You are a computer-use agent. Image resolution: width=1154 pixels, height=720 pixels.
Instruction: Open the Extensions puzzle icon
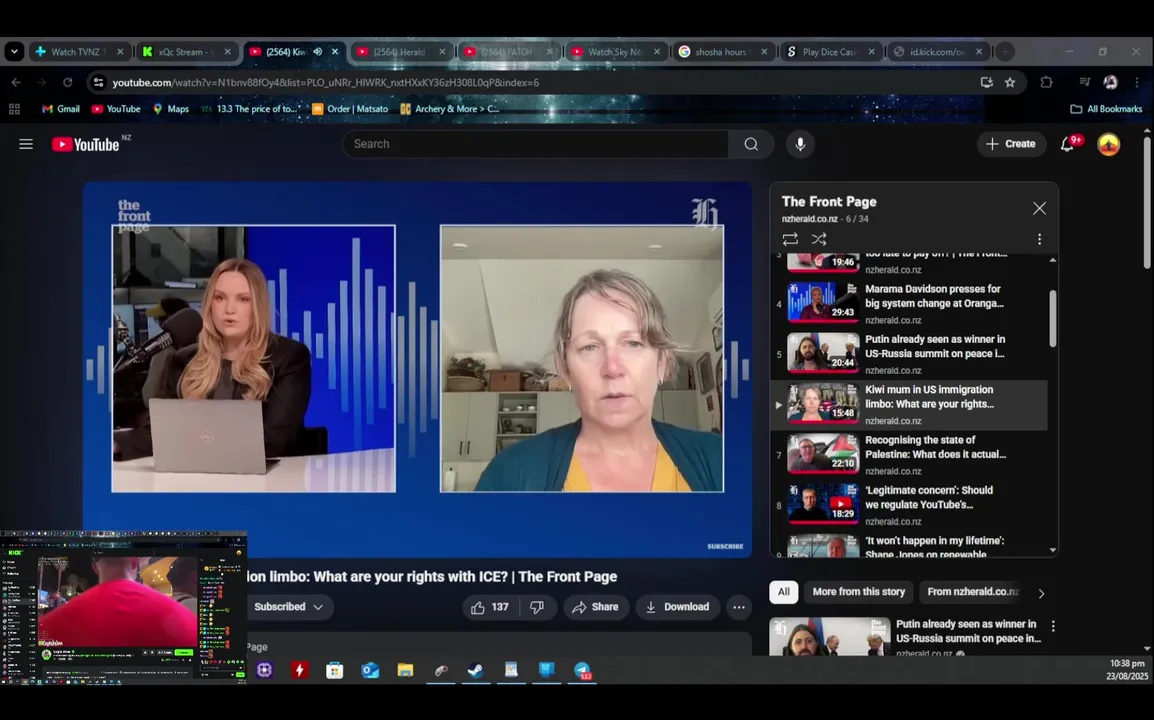1046,82
